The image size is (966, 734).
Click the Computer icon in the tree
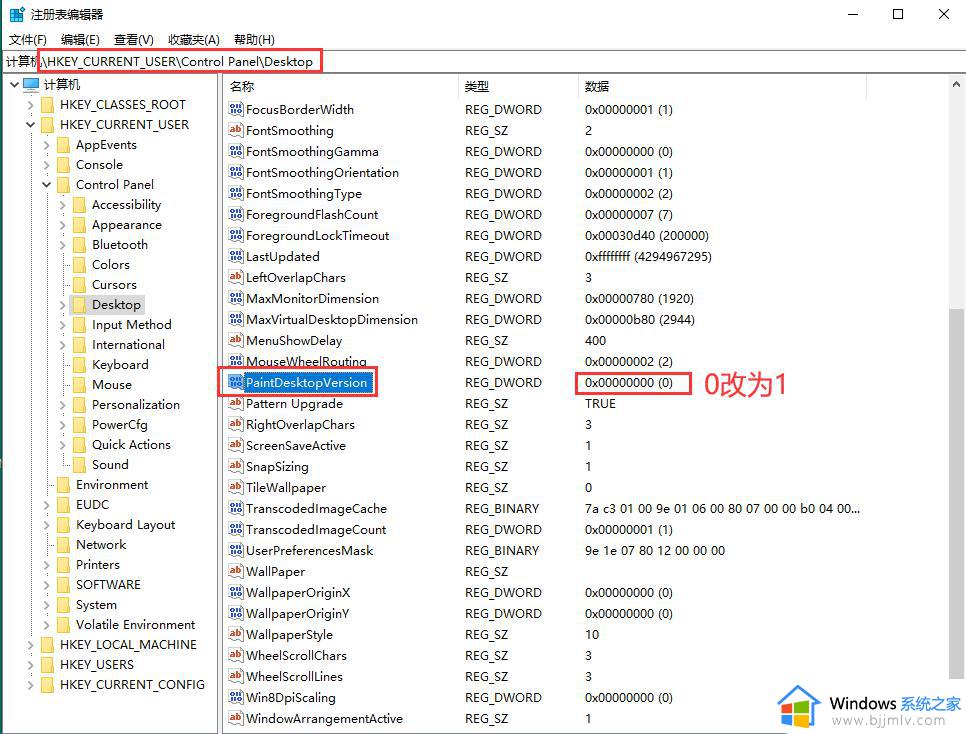point(31,84)
